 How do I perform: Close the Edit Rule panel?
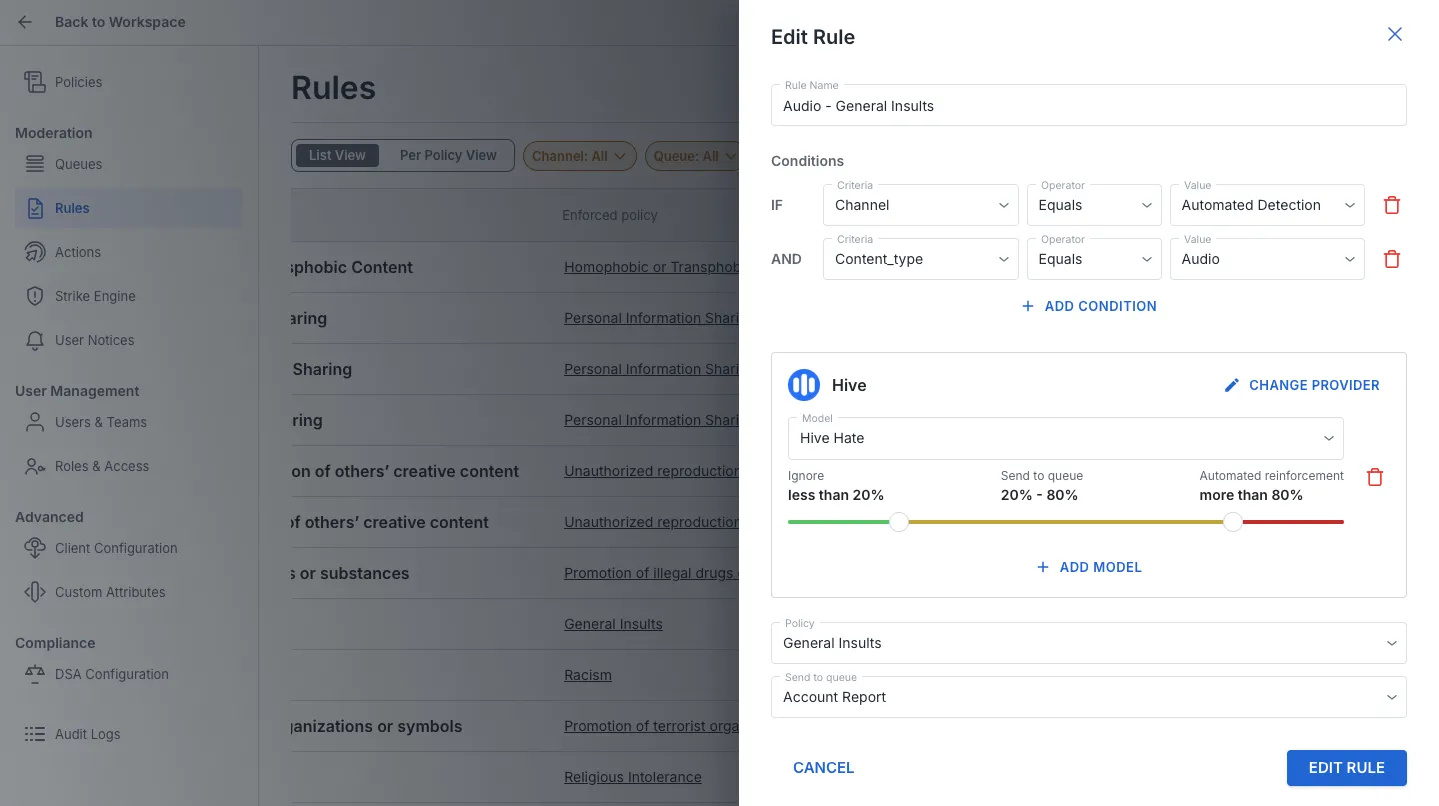coord(1395,34)
